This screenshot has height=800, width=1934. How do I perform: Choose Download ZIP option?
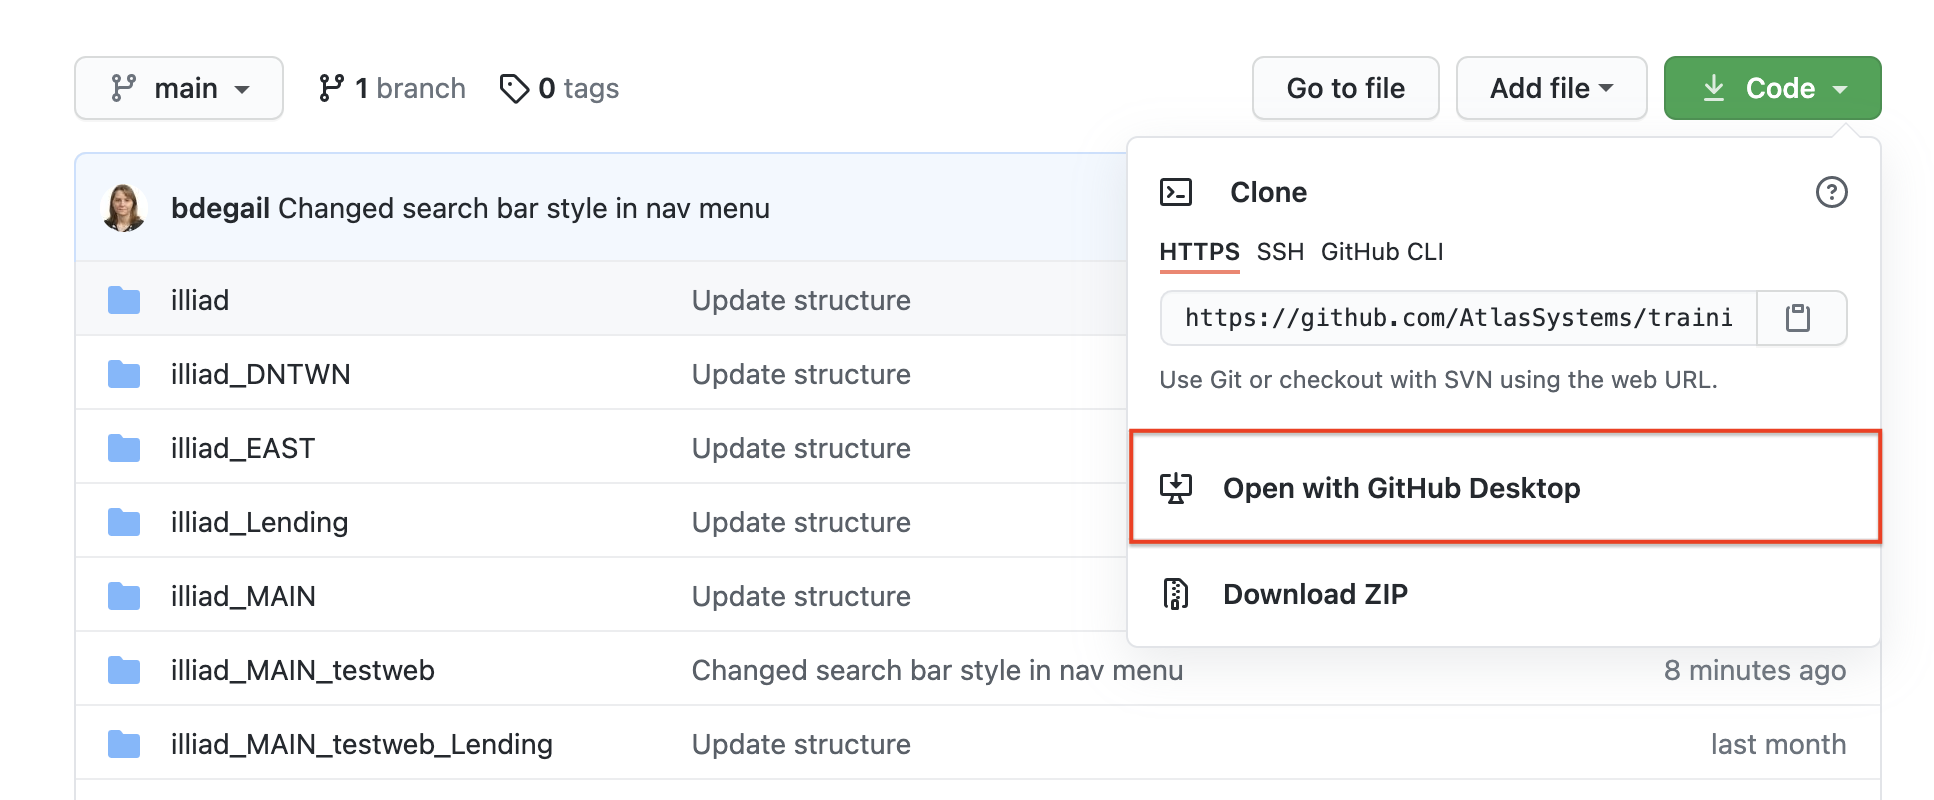(1315, 594)
